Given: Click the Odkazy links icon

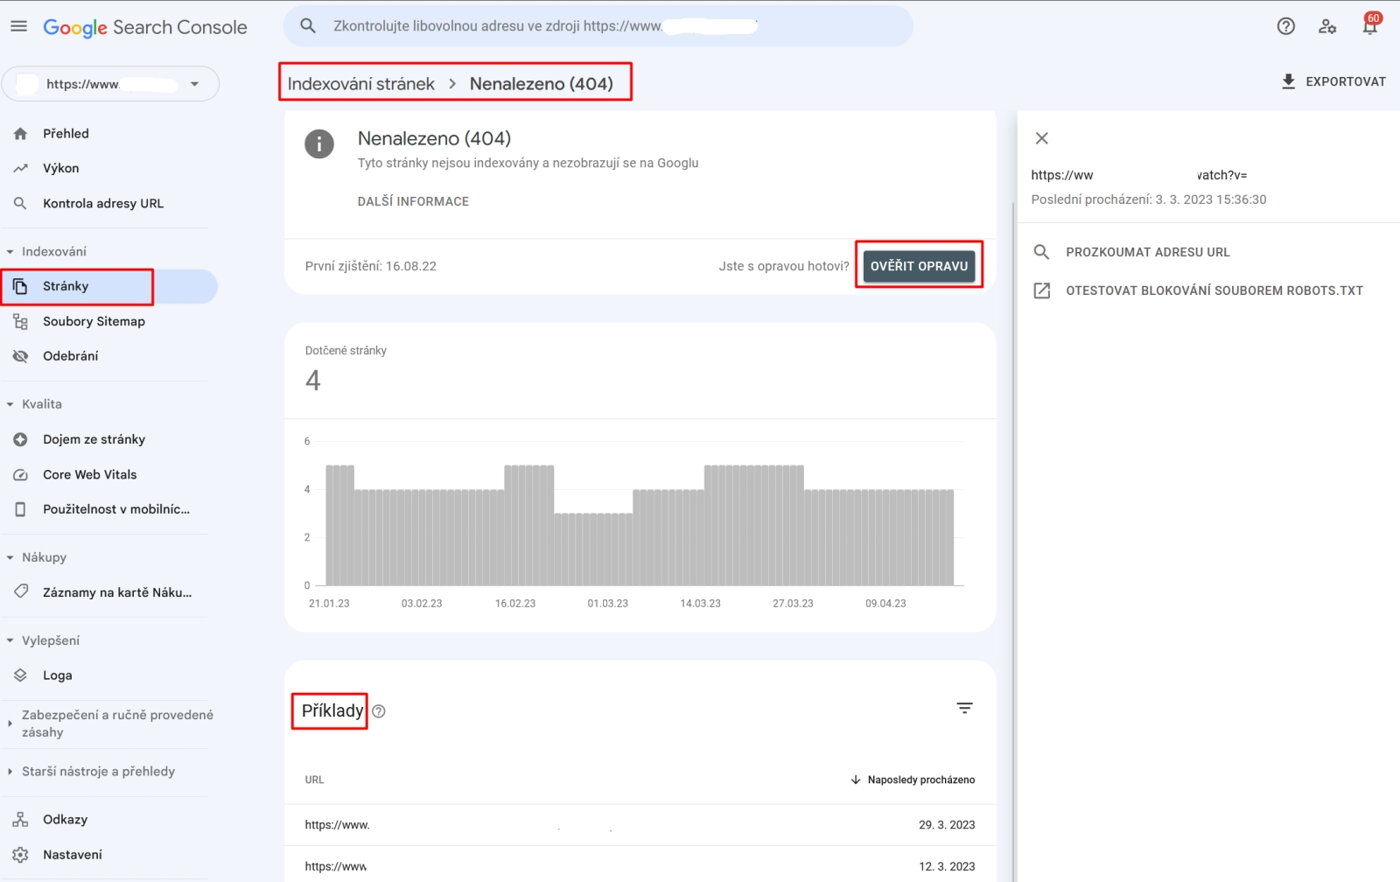Looking at the screenshot, I should 20,819.
